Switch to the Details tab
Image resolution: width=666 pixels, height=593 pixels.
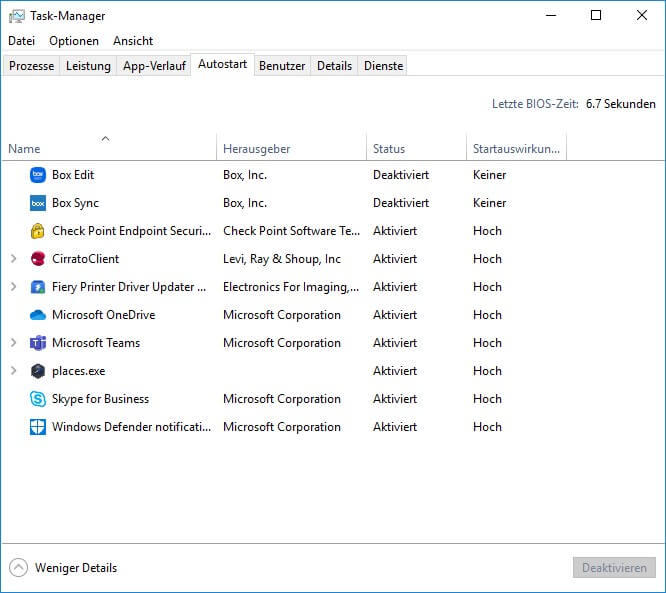point(334,66)
